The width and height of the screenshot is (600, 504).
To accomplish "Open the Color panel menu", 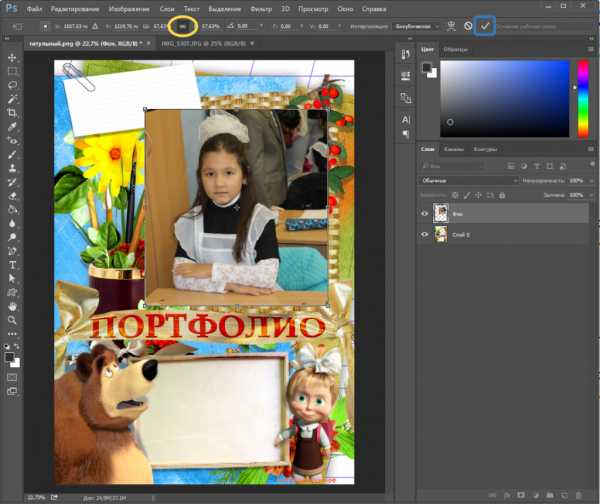I will (591, 49).
